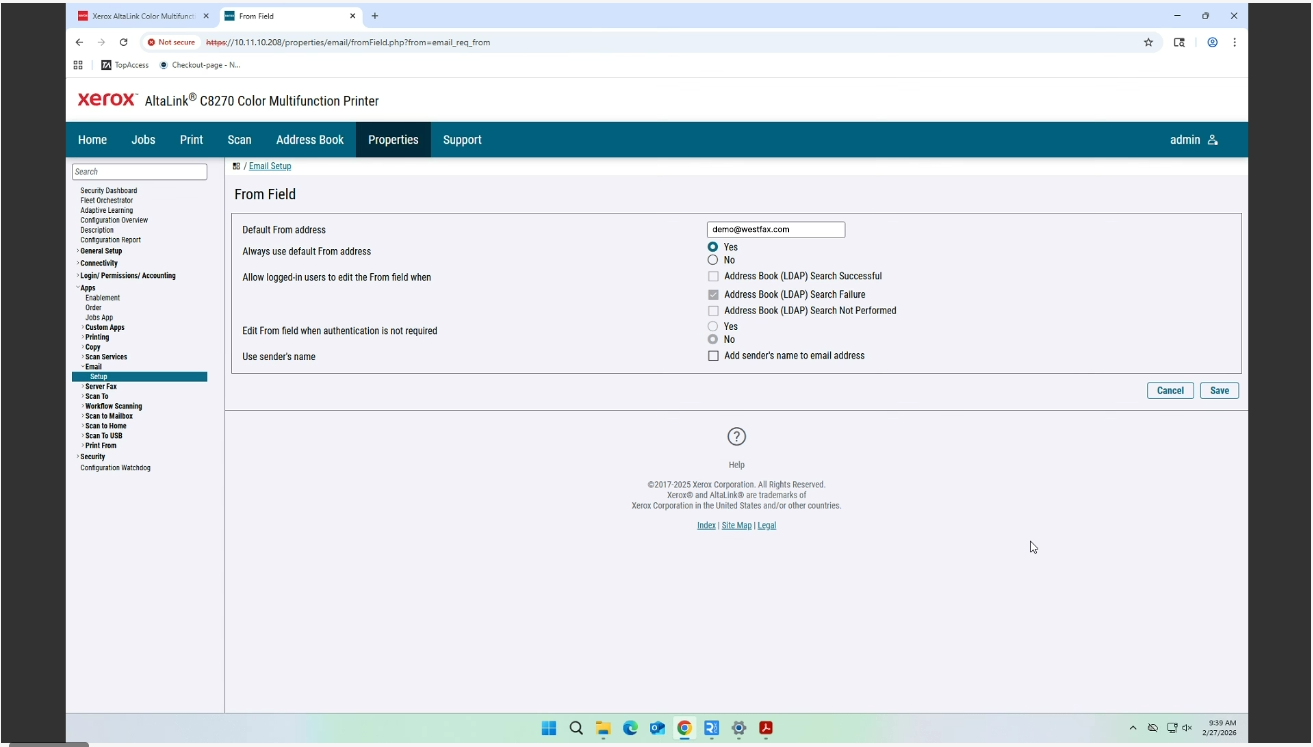Screen dimensions: 1313x747
Task: Open Adobe Acrobat from the taskbar
Action: (x=765, y=728)
